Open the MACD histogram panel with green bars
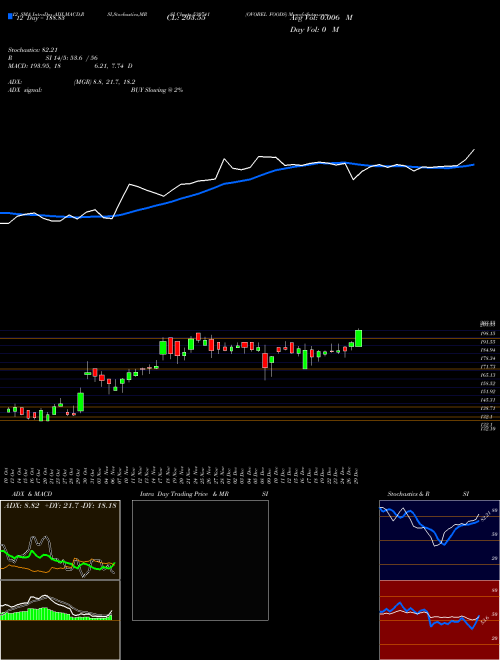This screenshot has height=660, width=500. (x=60, y=620)
